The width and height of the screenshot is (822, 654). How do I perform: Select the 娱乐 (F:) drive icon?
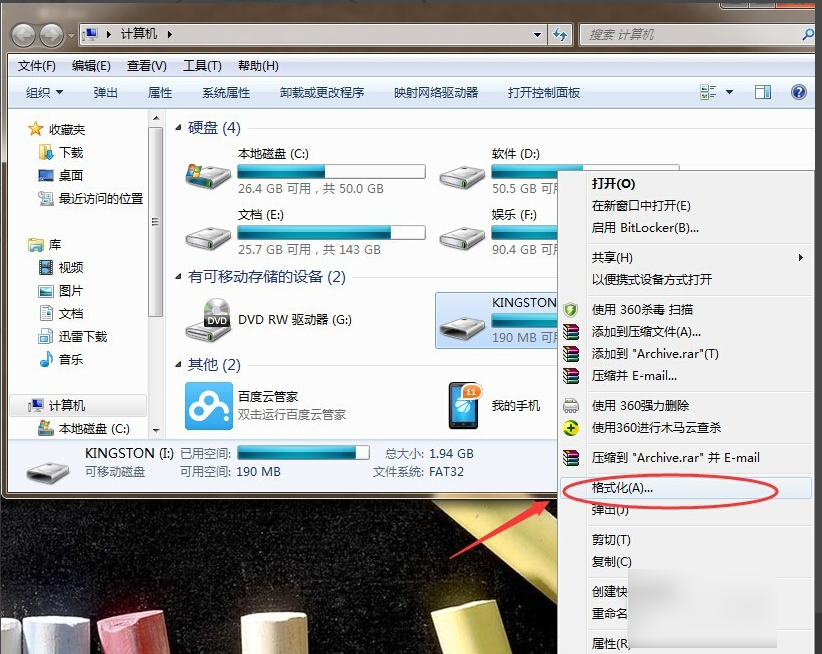pyautogui.click(x=462, y=238)
